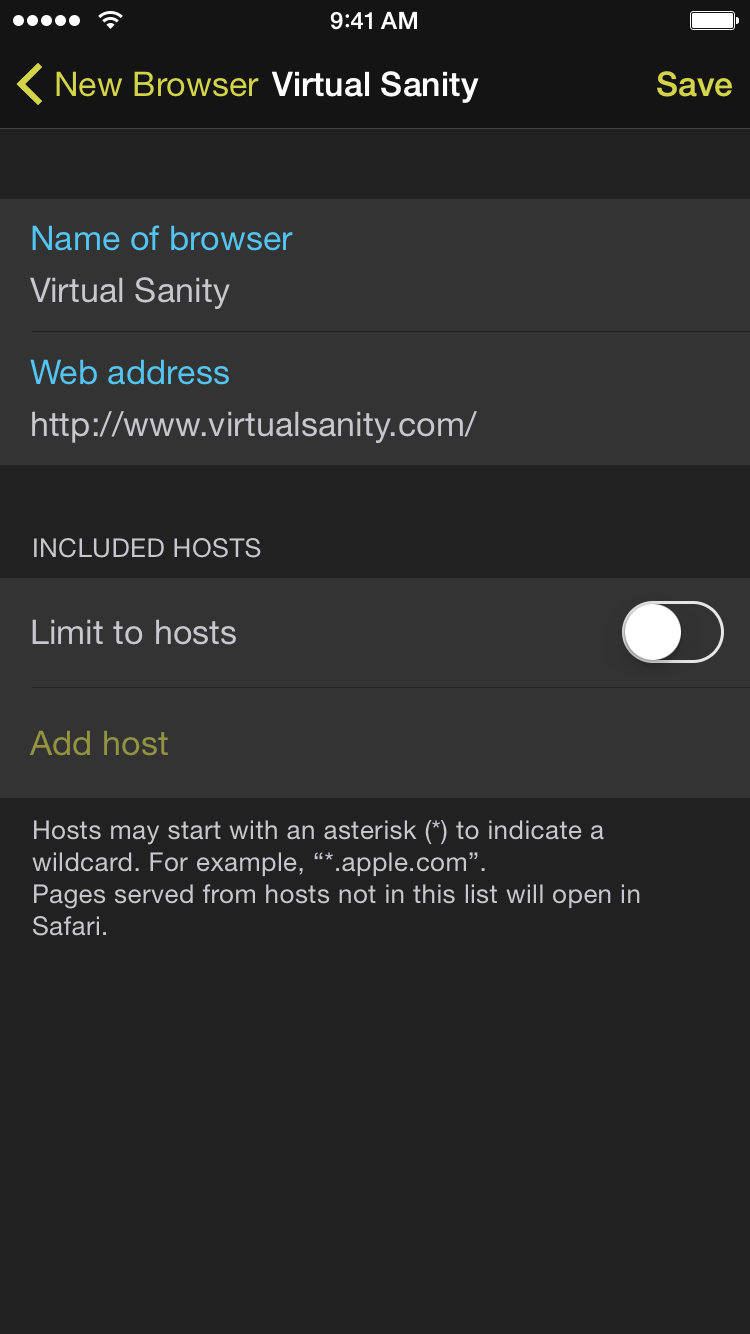Image resolution: width=750 pixels, height=1334 pixels.
Task: Tap the Virtual Sanity navigation title
Action: tap(375, 84)
